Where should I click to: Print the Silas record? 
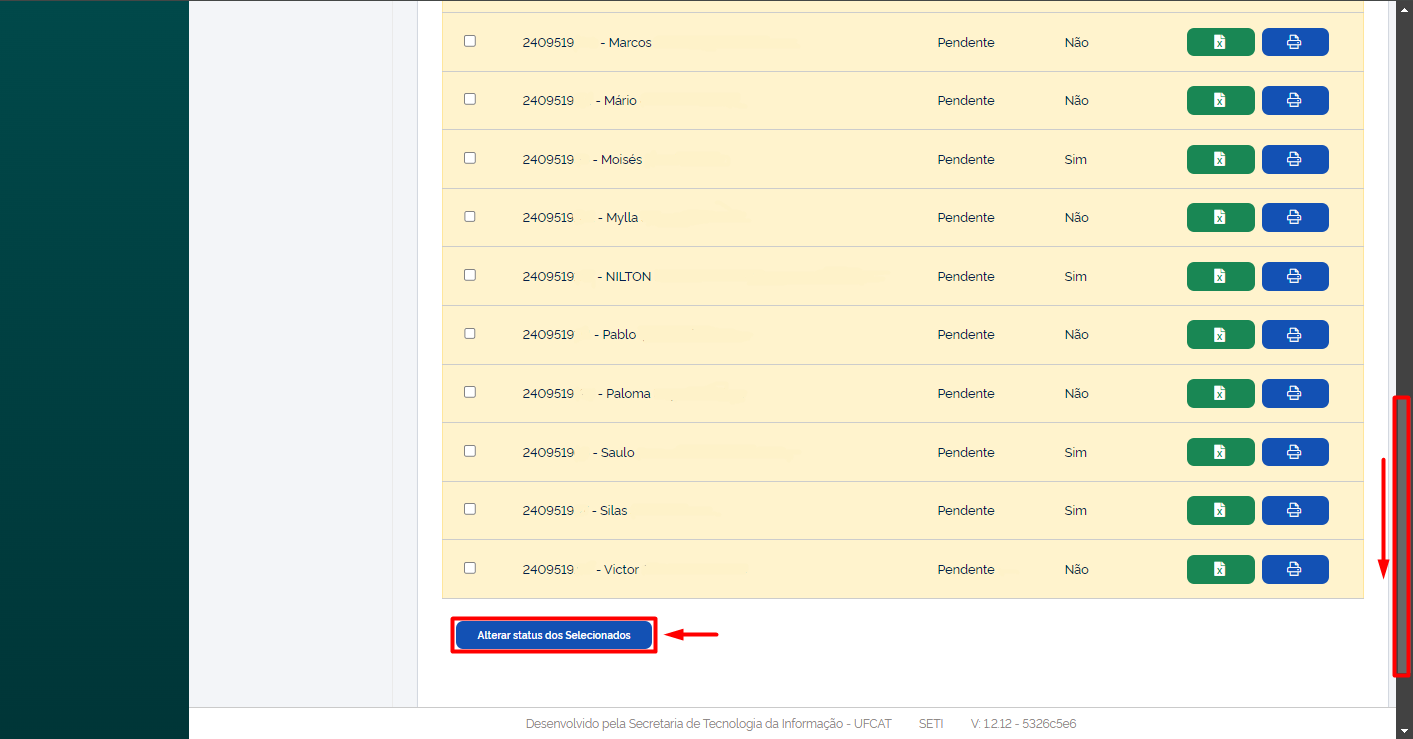(1295, 510)
